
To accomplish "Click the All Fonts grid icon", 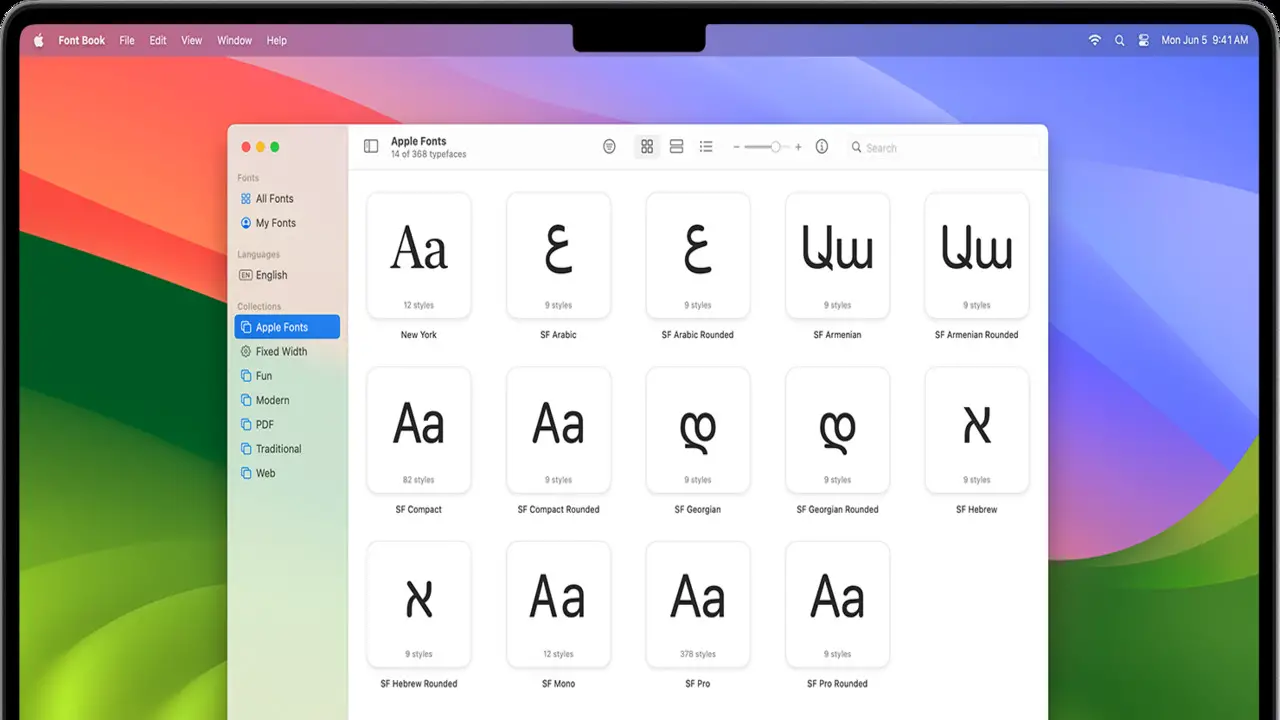I will tap(246, 199).
